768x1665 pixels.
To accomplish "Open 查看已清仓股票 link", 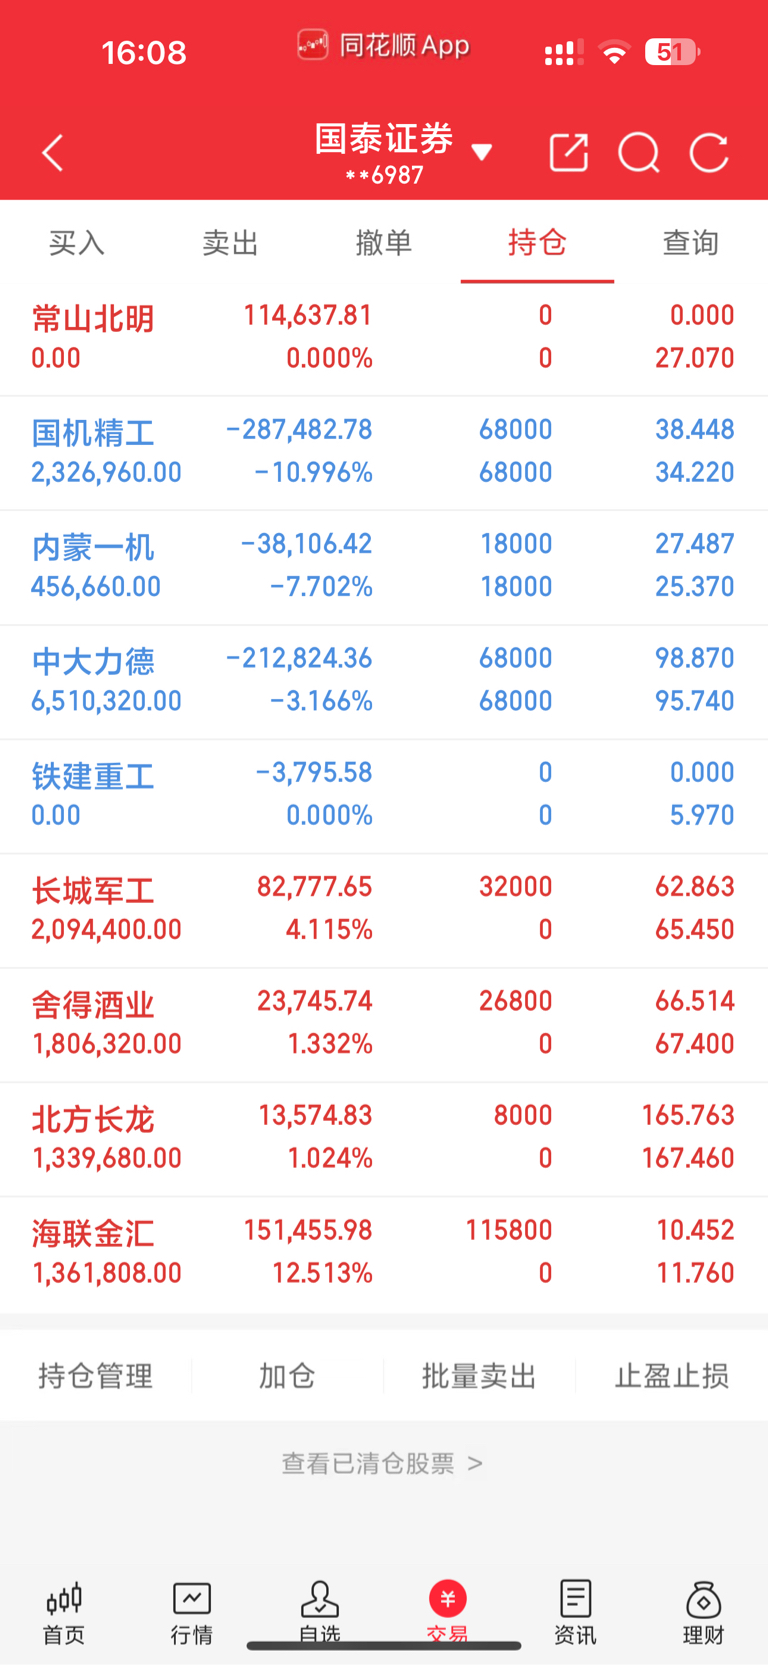I will tap(382, 1464).
